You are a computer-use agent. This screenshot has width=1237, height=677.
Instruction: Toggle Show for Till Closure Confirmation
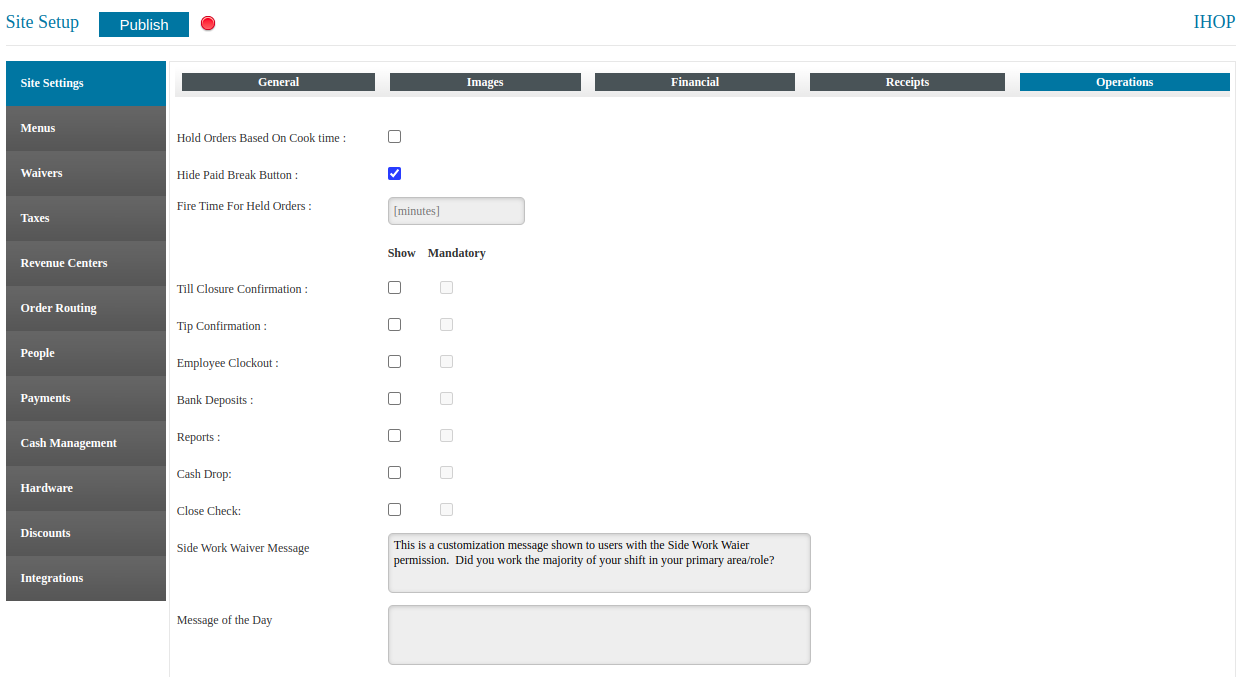coord(394,288)
